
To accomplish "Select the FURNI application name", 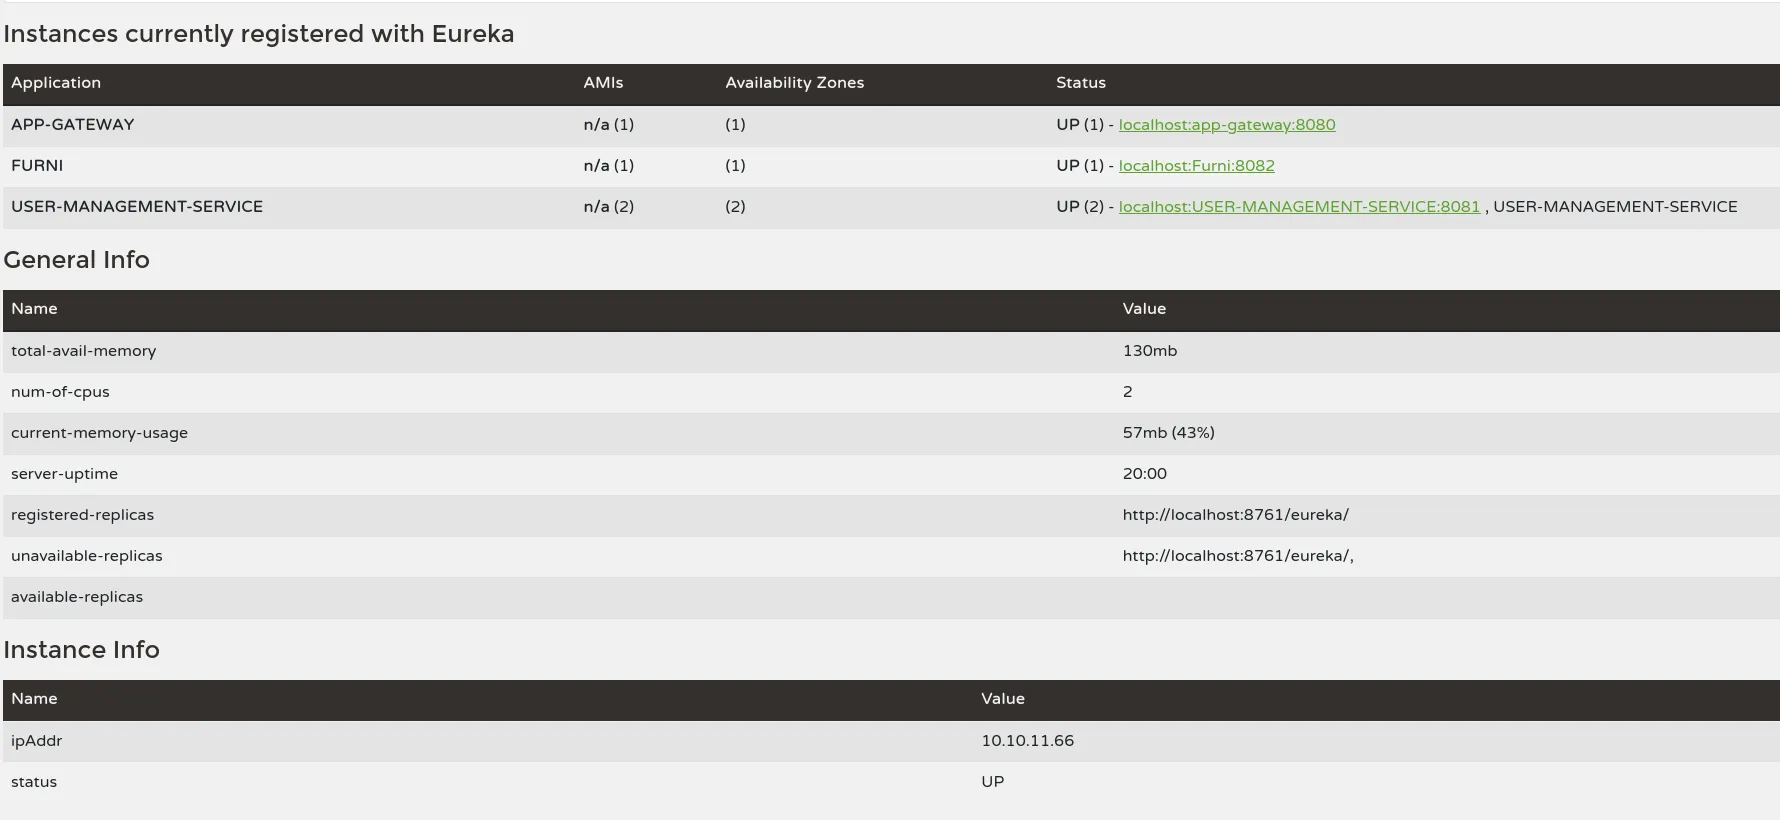I will click(x=37, y=166).
